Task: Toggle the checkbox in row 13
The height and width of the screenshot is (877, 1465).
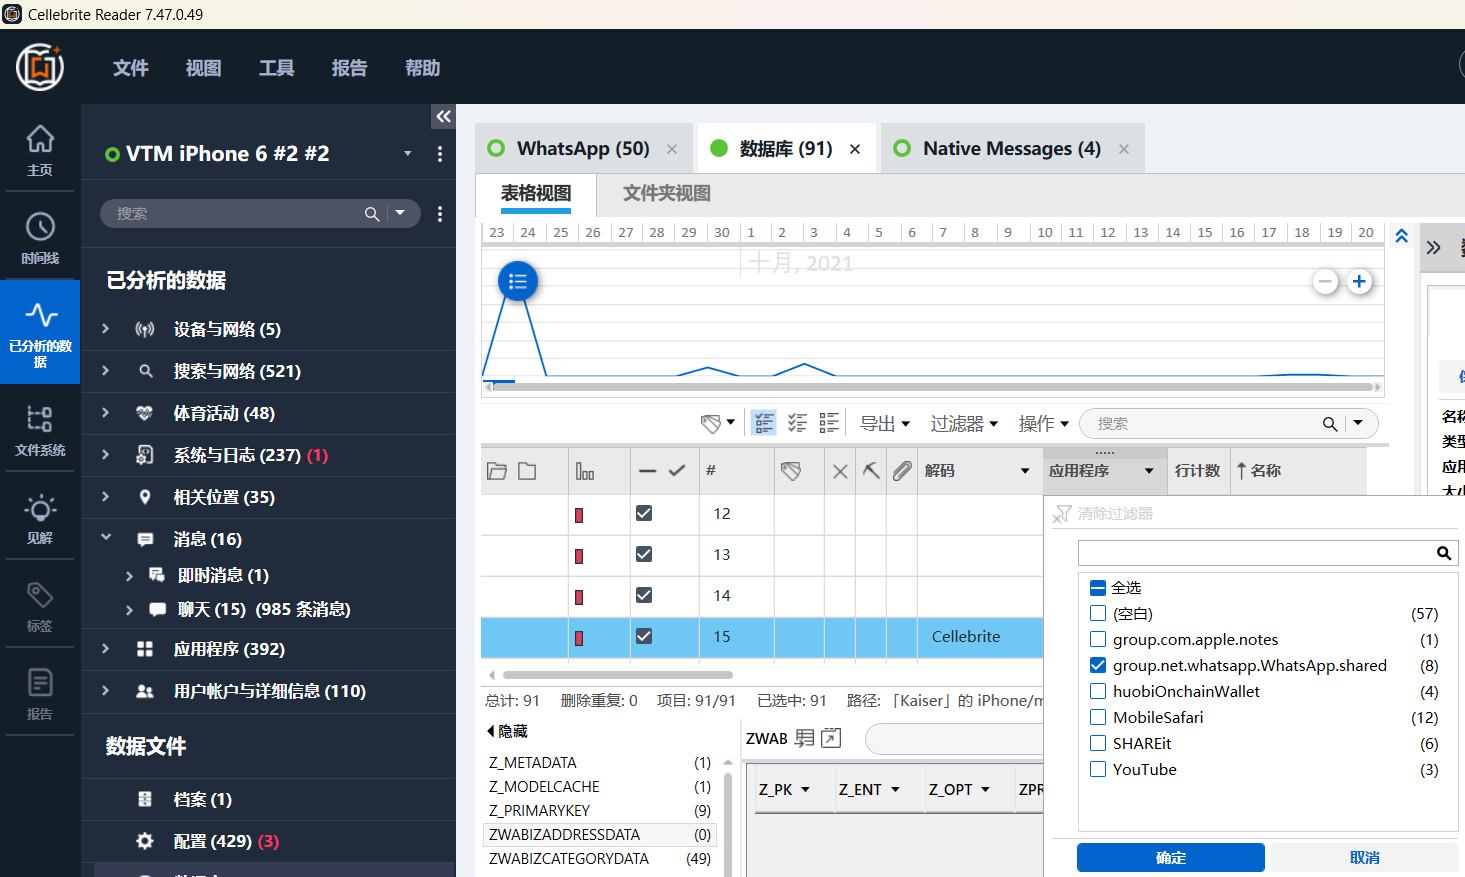Action: coord(644,554)
